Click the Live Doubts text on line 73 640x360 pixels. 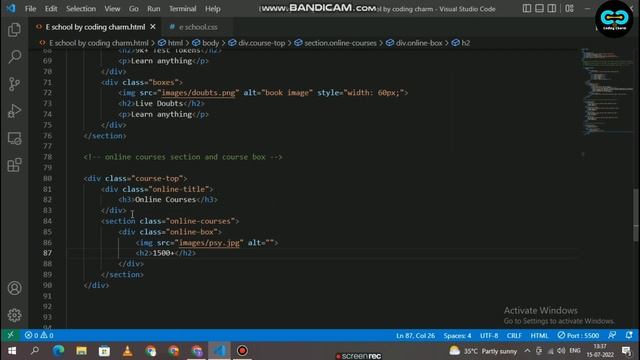pyautogui.click(x=159, y=103)
